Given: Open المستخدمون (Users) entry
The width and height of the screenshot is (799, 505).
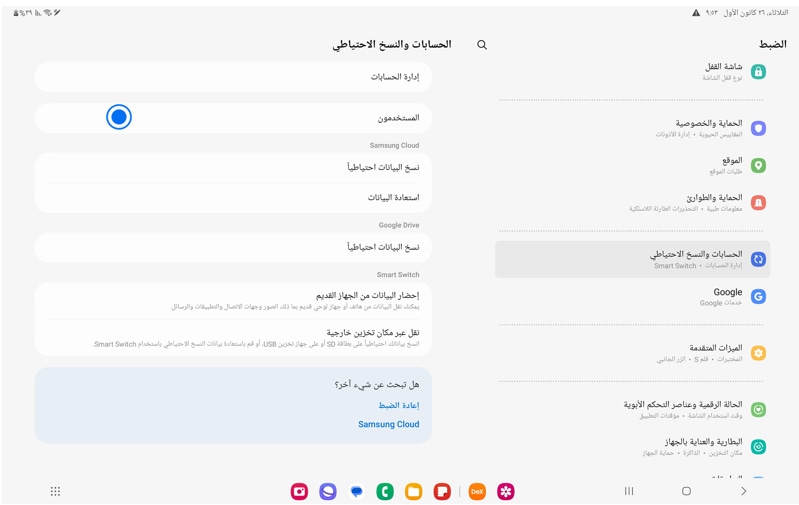Looking at the screenshot, I should point(233,118).
